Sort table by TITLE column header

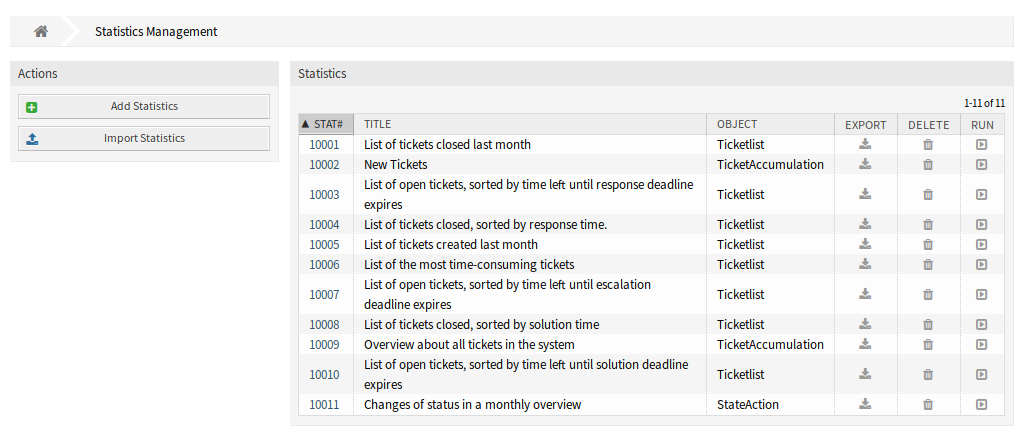[x=530, y=124]
